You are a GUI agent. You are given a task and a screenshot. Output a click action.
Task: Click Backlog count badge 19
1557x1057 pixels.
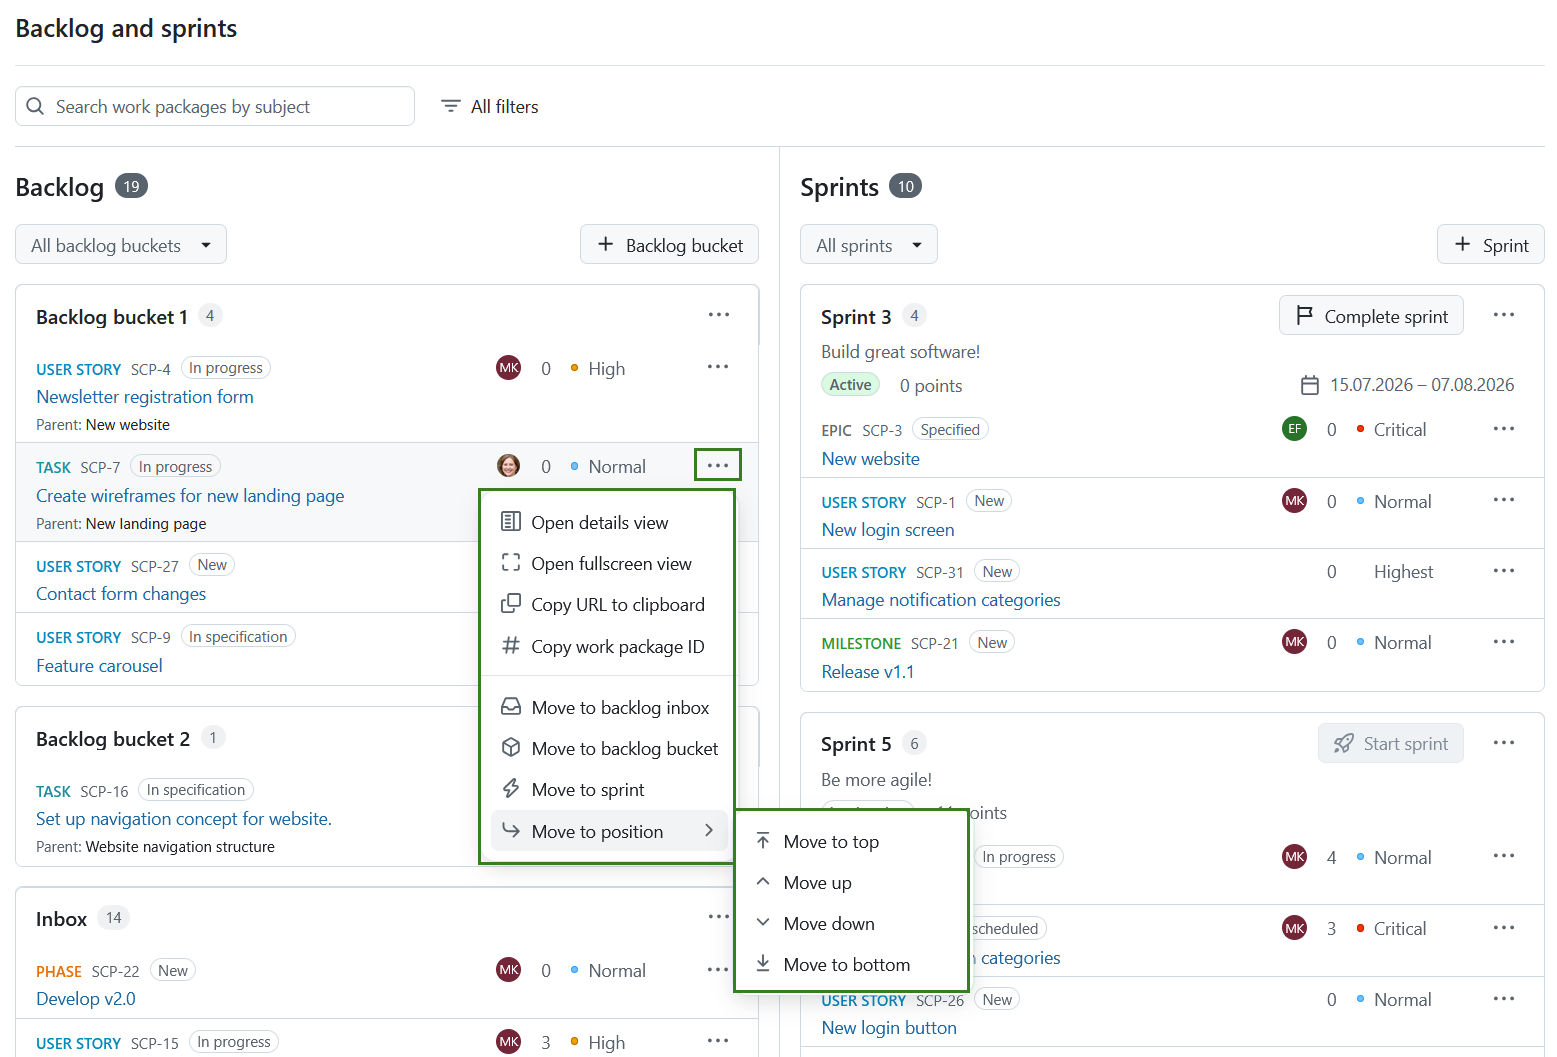[x=131, y=186]
